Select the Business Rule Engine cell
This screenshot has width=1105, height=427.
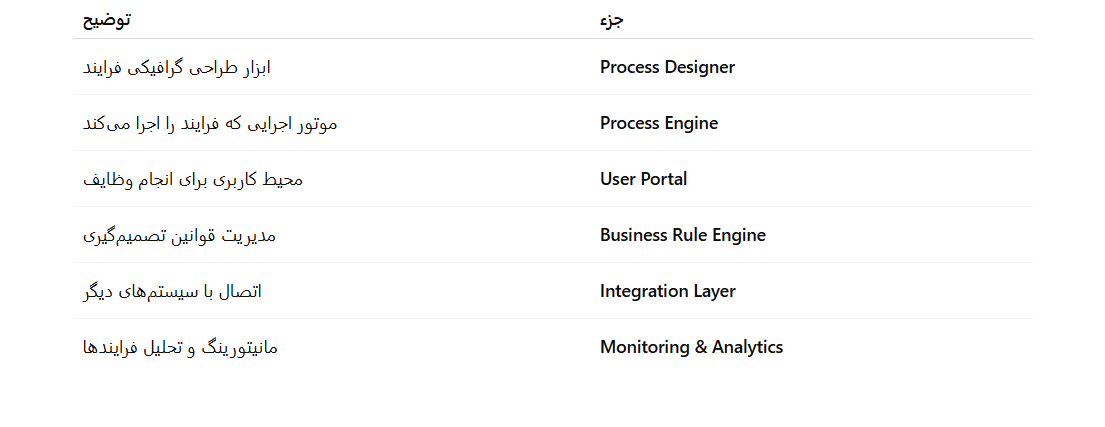click(x=683, y=235)
